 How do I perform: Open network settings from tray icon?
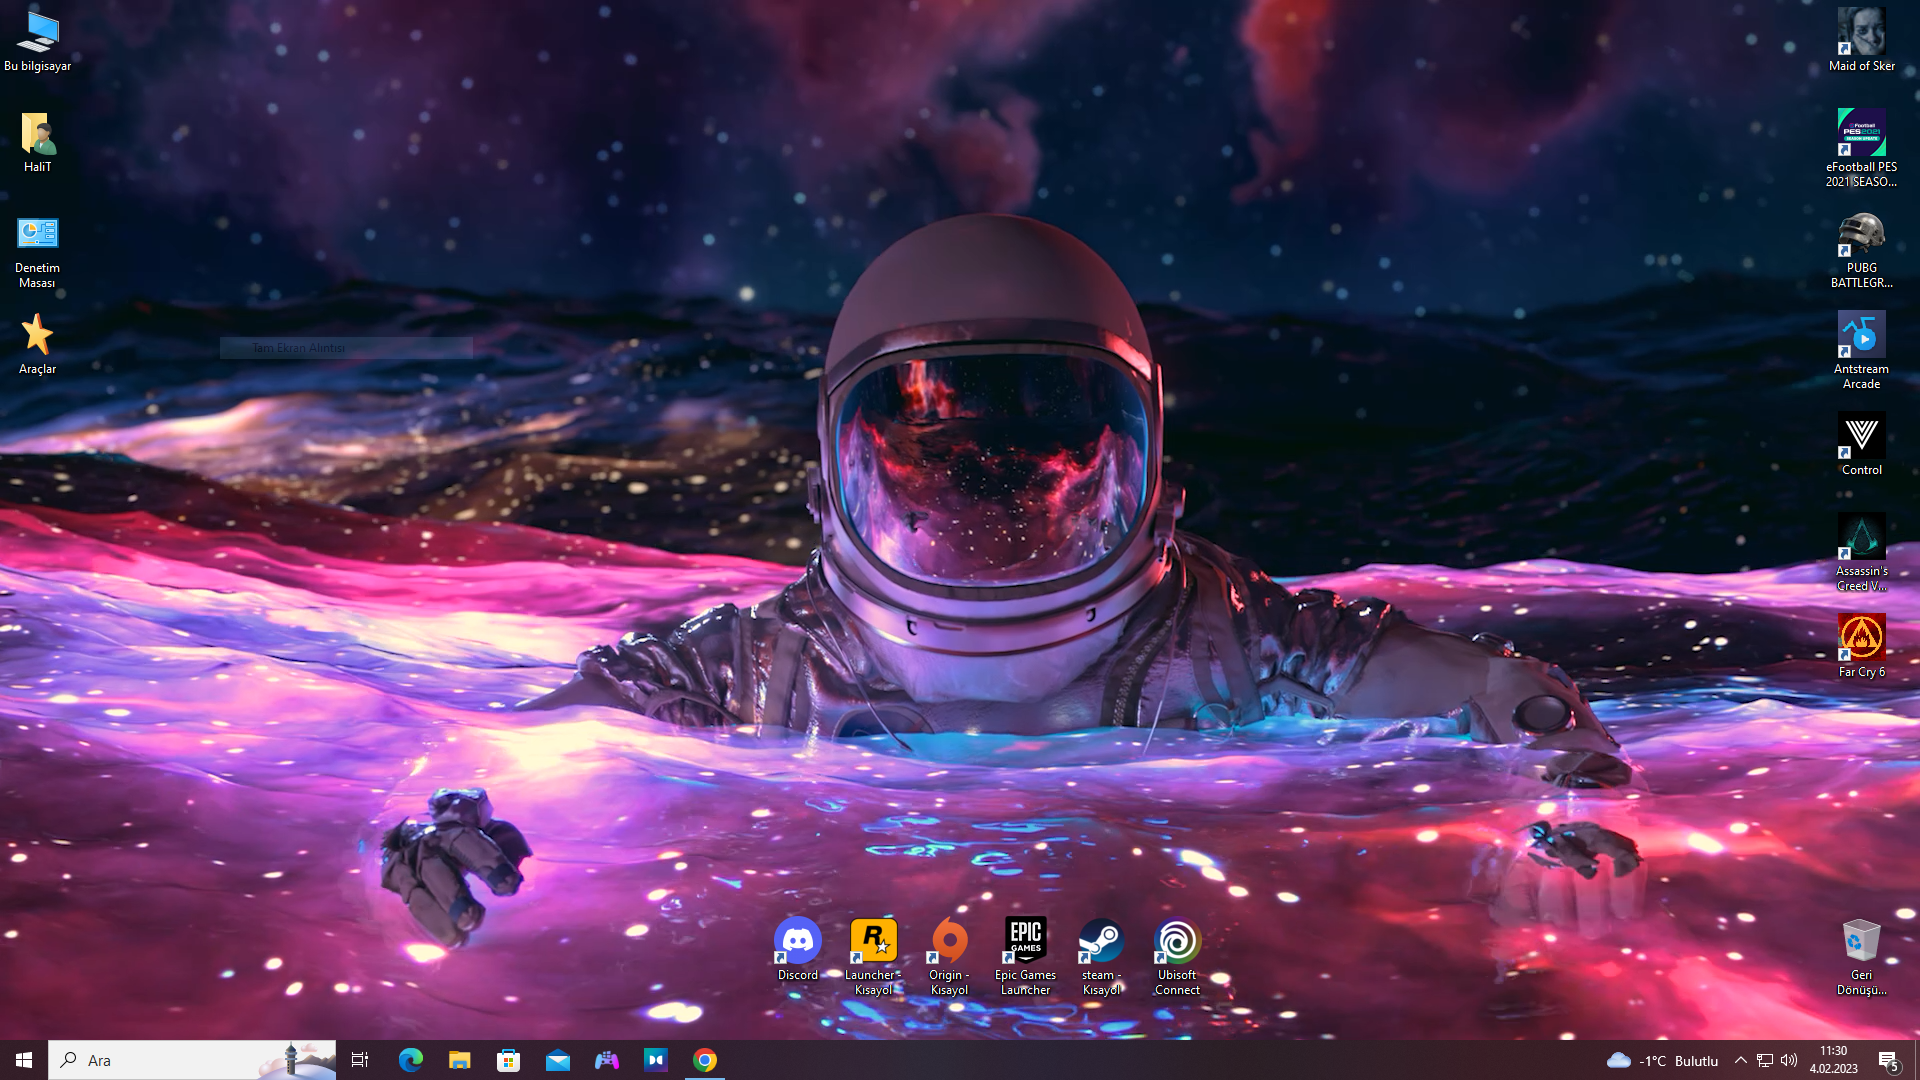pos(1765,1060)
